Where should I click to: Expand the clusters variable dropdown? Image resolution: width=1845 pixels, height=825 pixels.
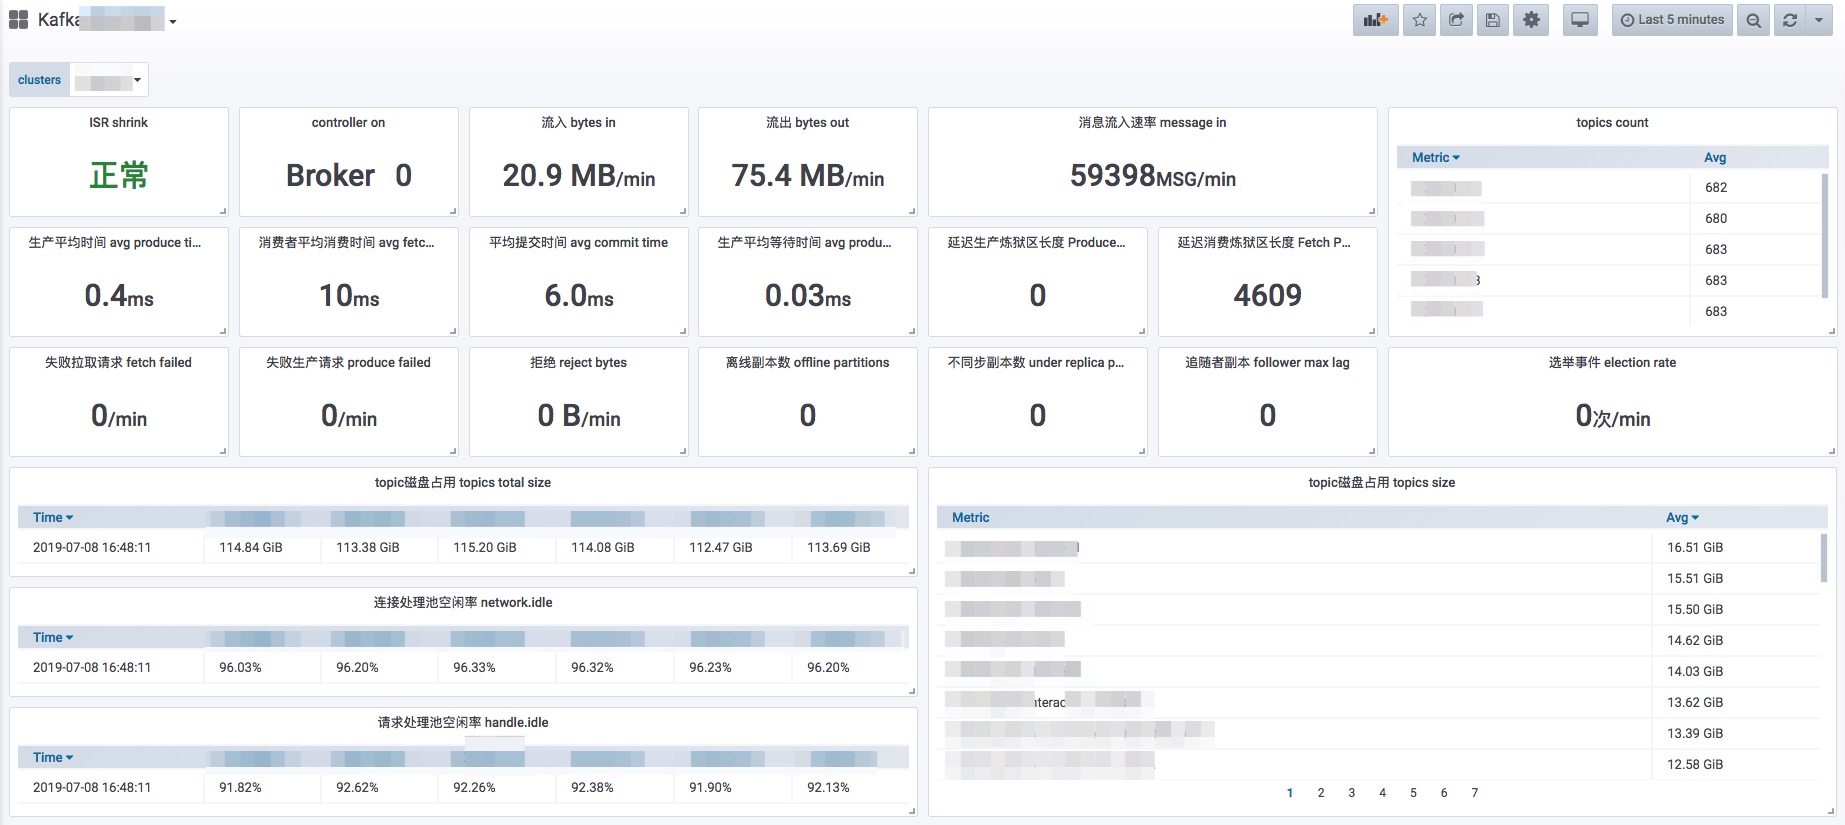point(109,80)
